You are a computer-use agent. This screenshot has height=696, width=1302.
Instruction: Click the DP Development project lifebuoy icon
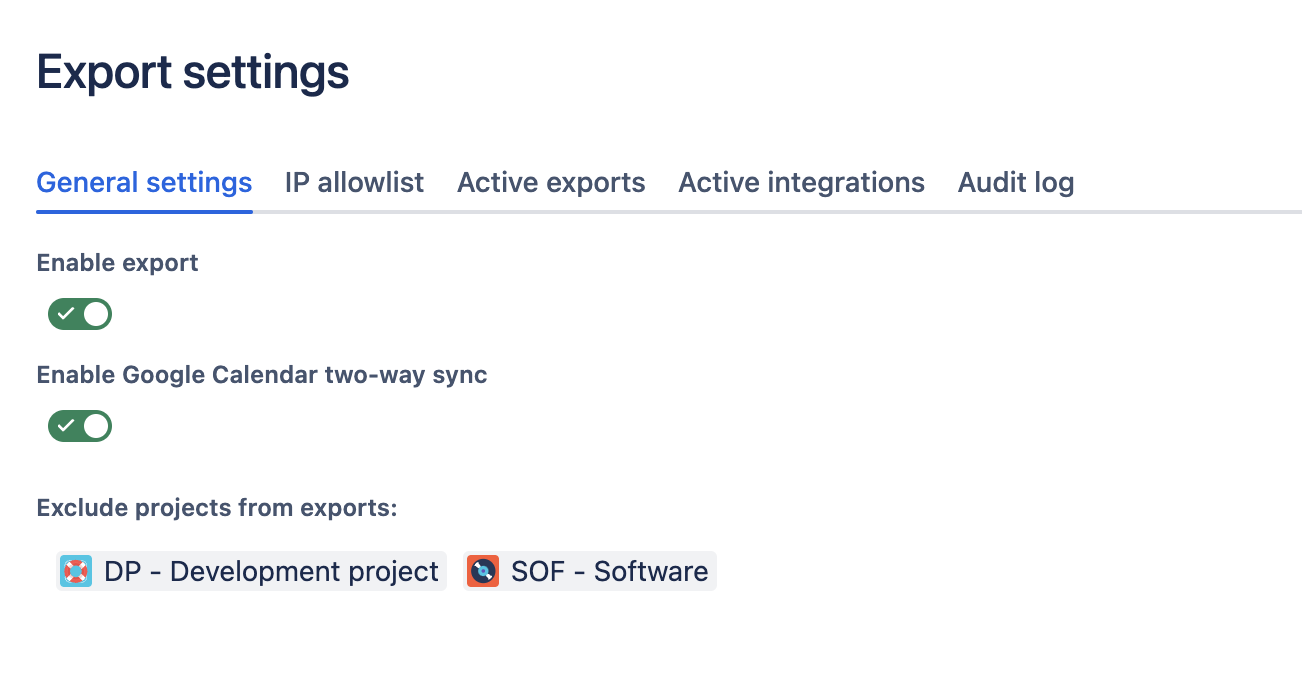(x=75, y=571)
